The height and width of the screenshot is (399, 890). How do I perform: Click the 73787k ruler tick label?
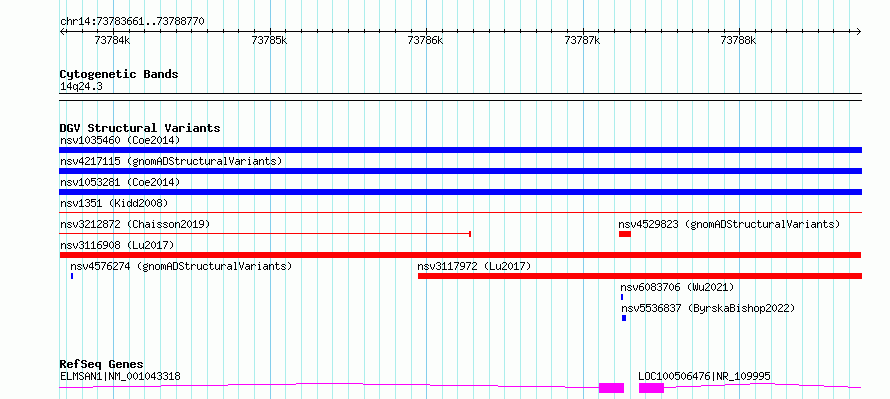coord(582,40)
